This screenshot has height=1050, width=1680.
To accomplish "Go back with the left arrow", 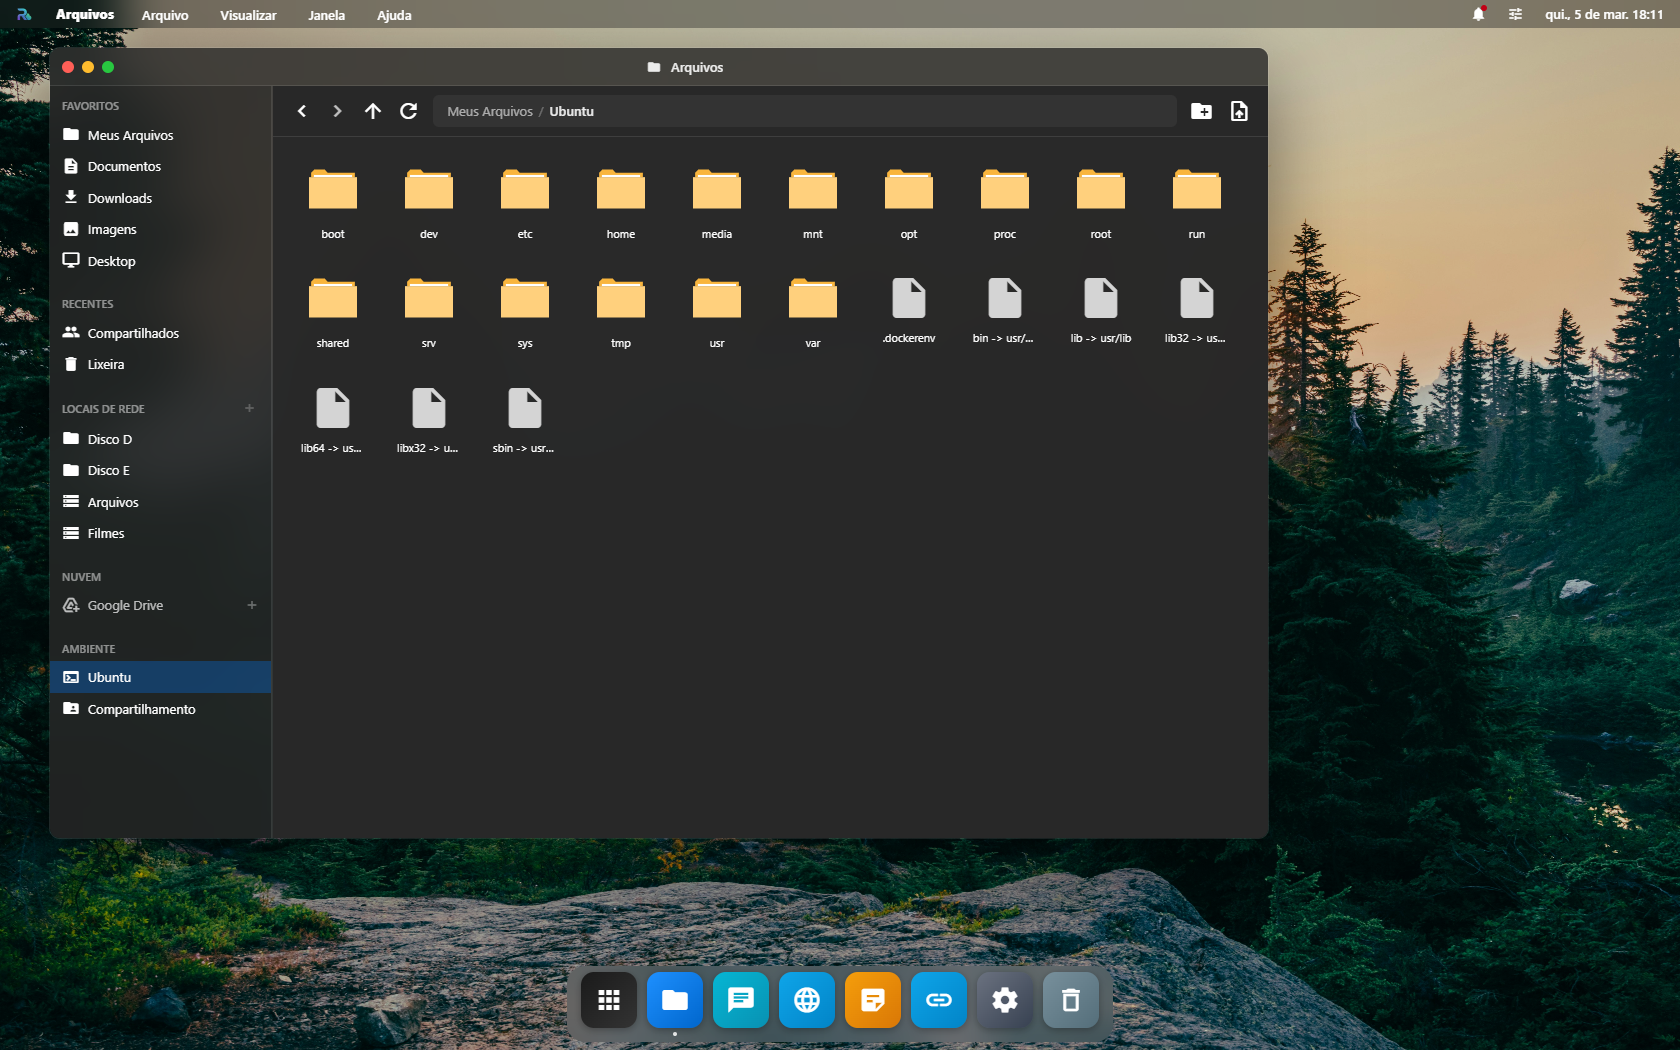I will pyautogui.click(x=302, y=111).
